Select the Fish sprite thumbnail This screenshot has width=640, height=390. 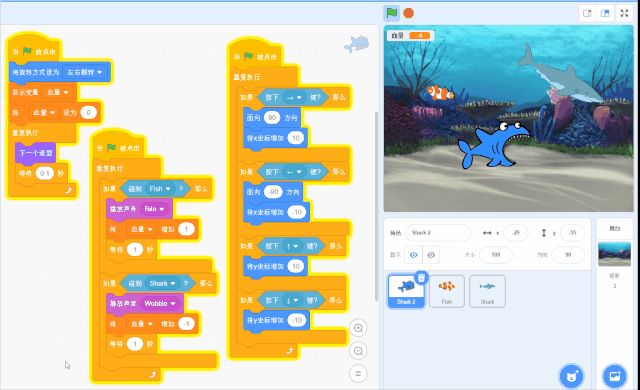coord(447,291)
